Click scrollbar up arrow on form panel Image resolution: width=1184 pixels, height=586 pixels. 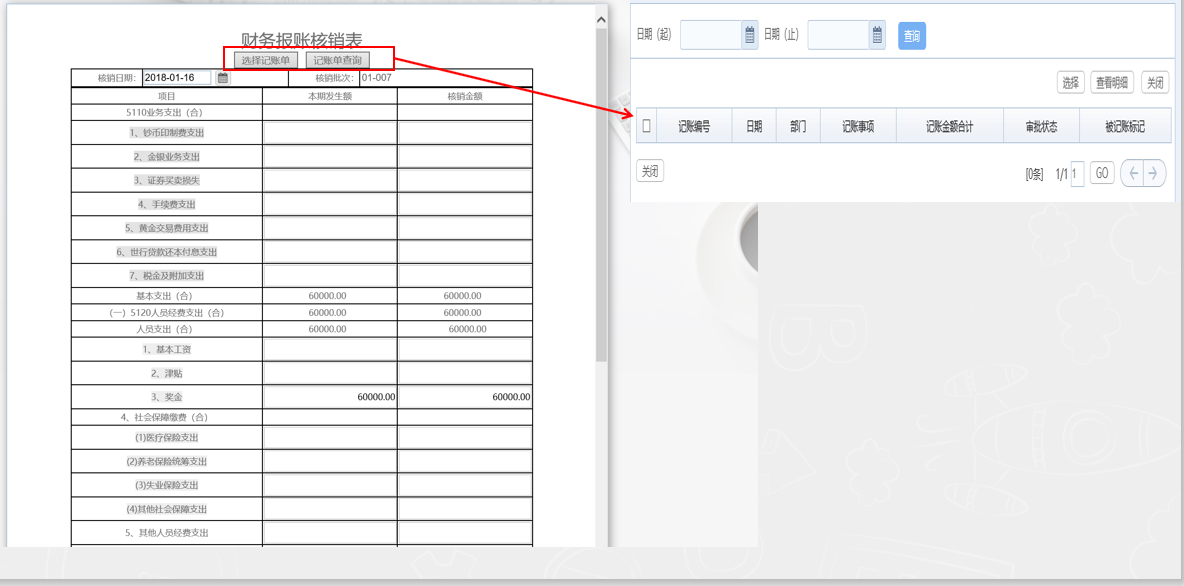click(x=601, y=19)
